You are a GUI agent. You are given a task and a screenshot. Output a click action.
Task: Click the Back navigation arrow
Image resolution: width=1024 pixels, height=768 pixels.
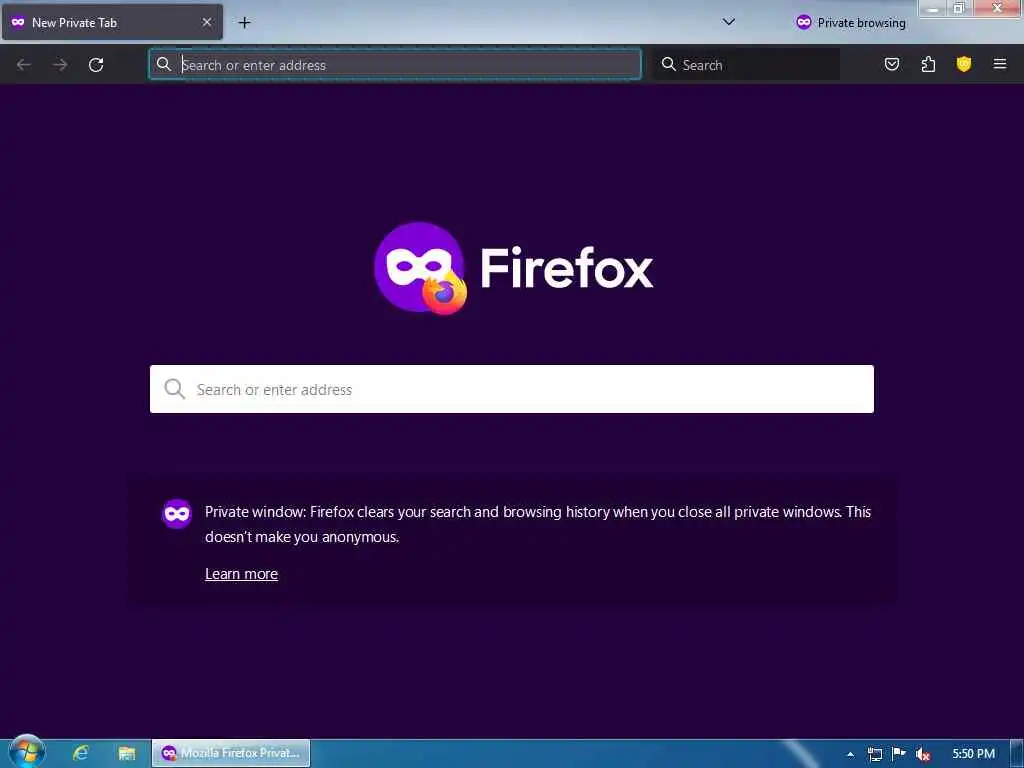coord(24,65)
